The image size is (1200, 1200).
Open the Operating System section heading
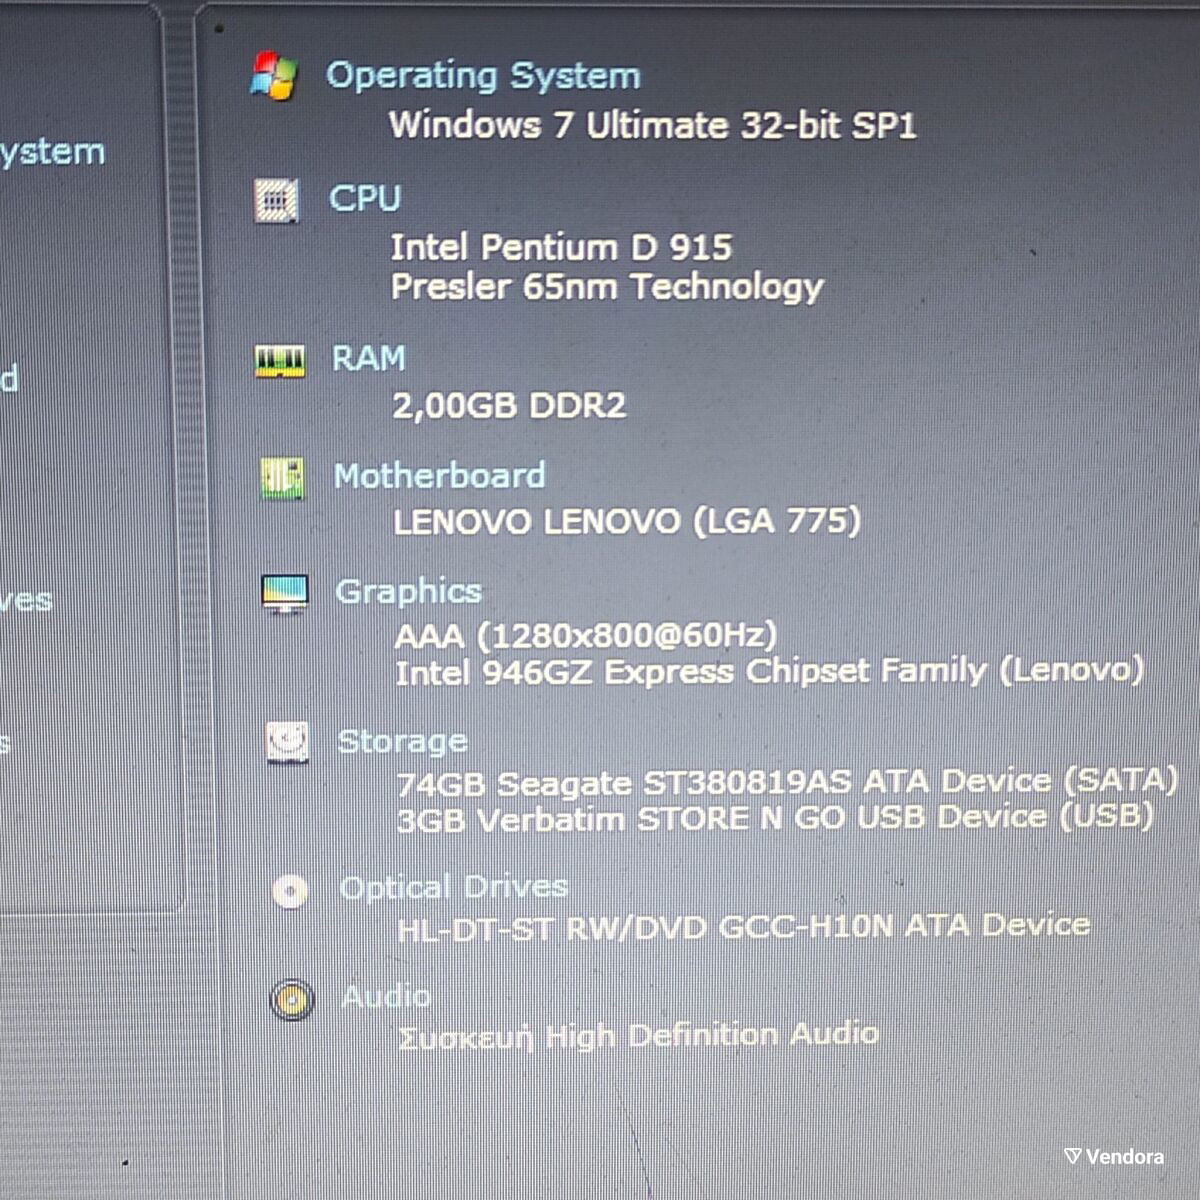pyautogui.click(x=483, y=76)
